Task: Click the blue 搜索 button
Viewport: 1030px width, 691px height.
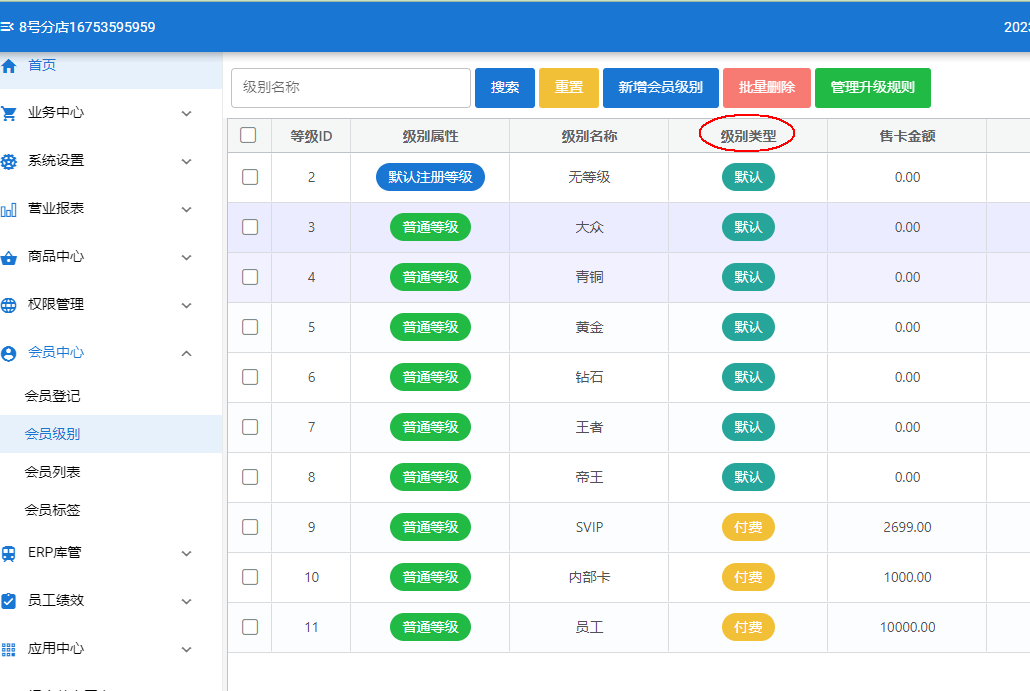Action: (505, 88)
